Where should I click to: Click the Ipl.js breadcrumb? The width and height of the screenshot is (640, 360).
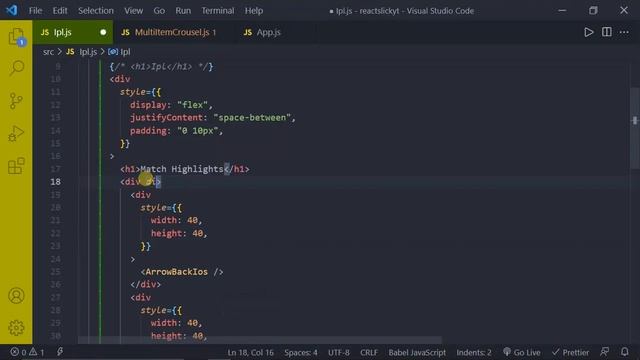click(x=82, y=52)
